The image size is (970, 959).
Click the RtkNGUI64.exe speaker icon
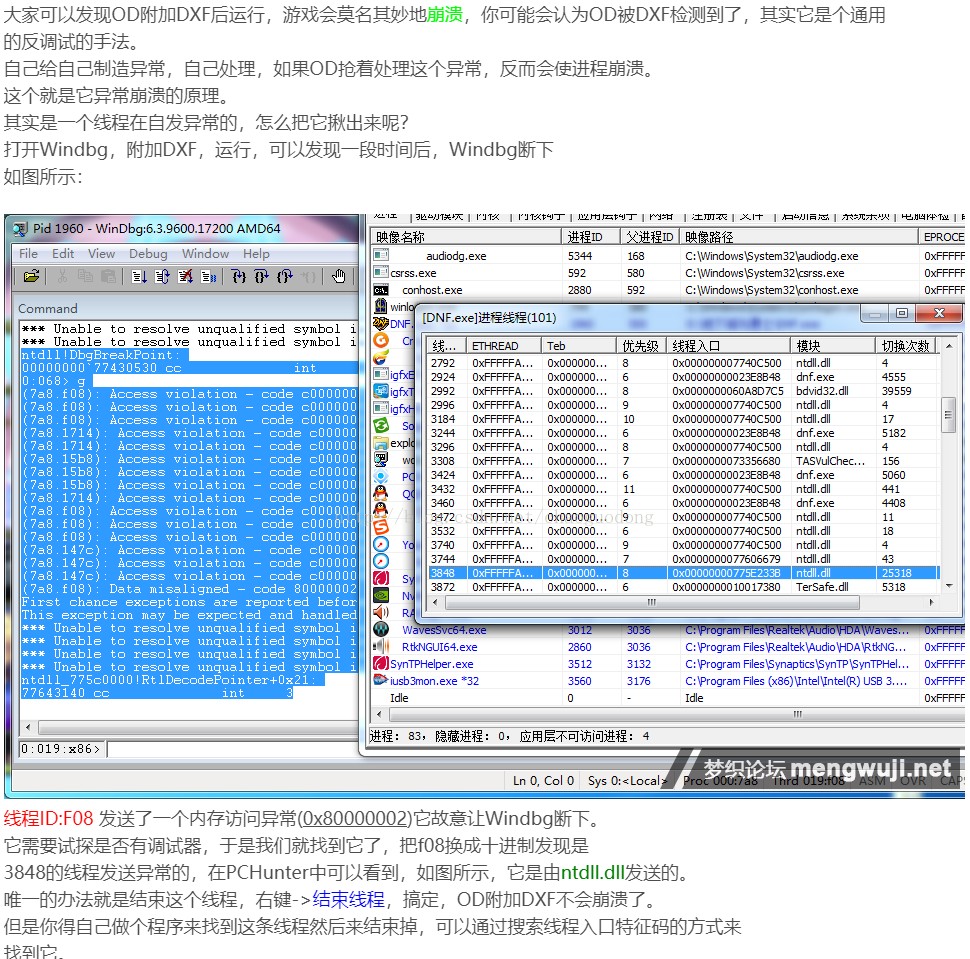(x=381, y=647)
